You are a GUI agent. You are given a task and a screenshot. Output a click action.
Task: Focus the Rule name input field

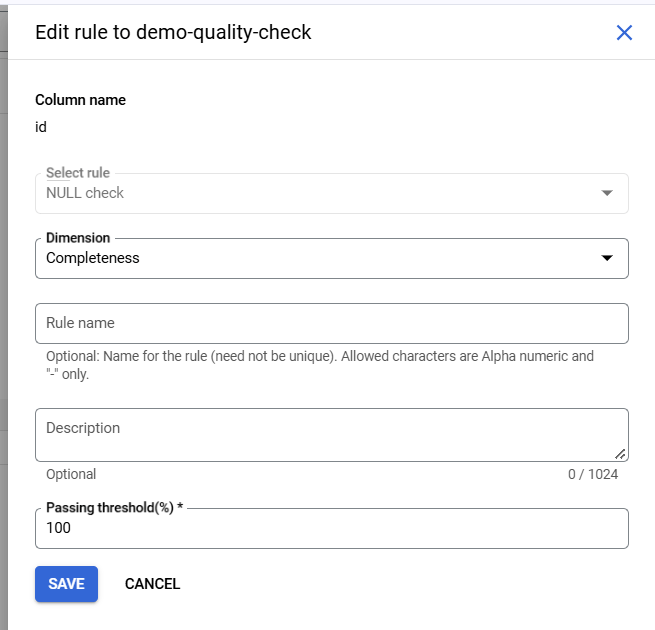331,323
